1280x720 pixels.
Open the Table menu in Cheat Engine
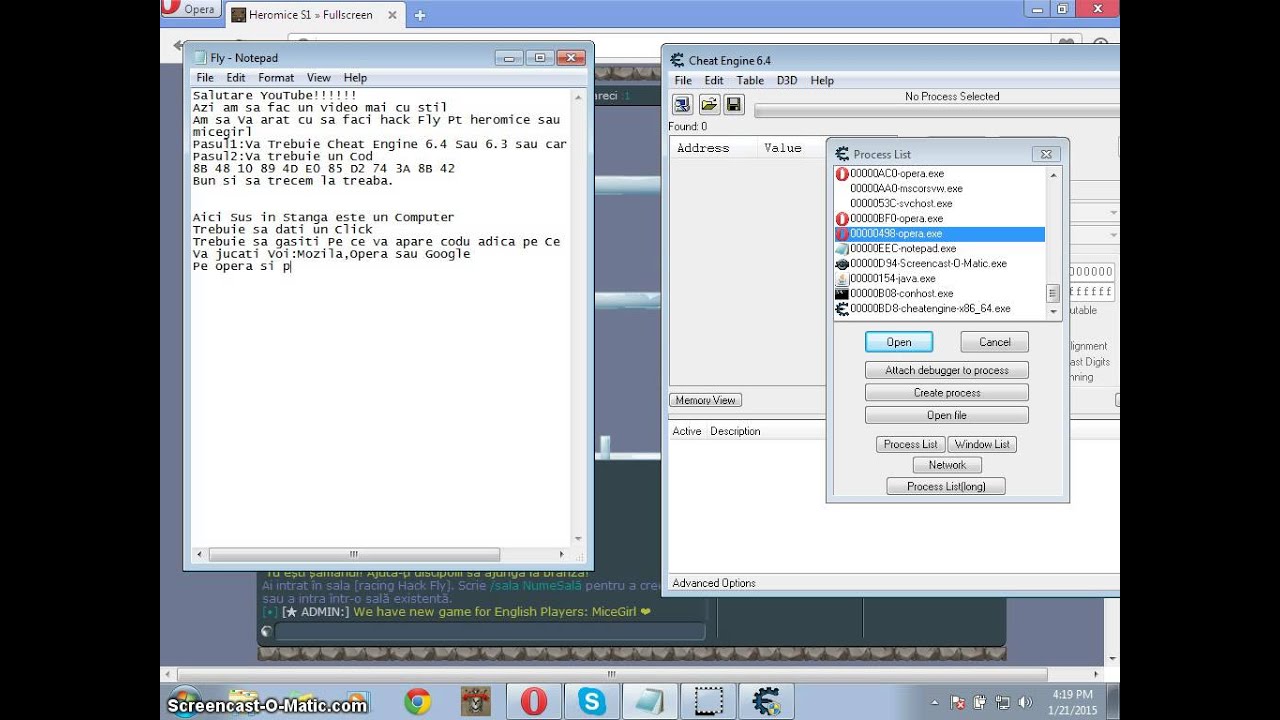coord(750,81)
